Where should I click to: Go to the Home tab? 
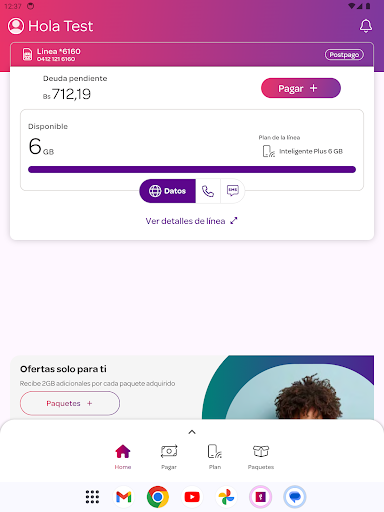click(123, 457)
